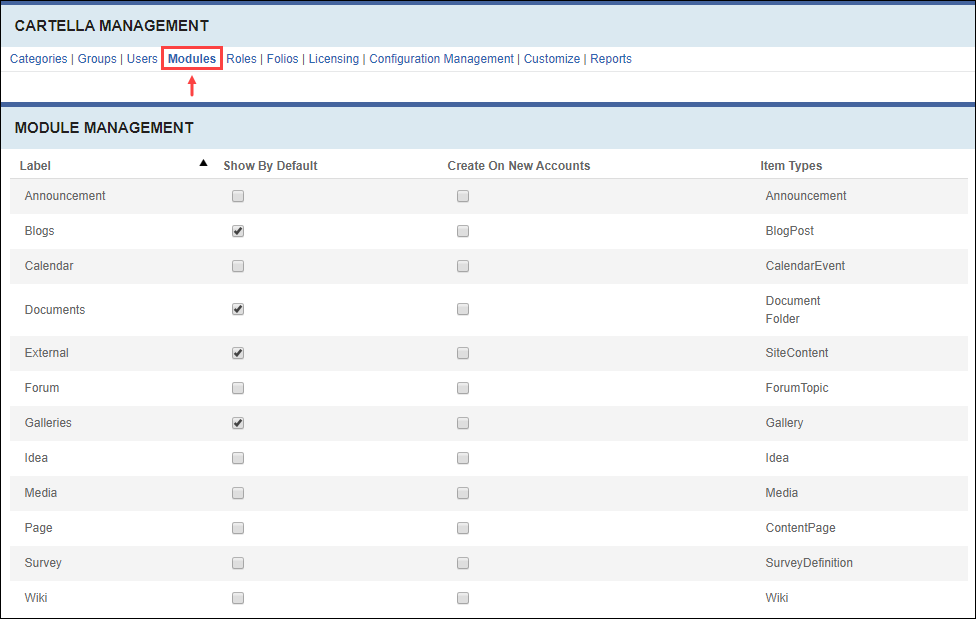The image size is (976, 619).
Task: Select the Modules link
Action: coord(192,59)
